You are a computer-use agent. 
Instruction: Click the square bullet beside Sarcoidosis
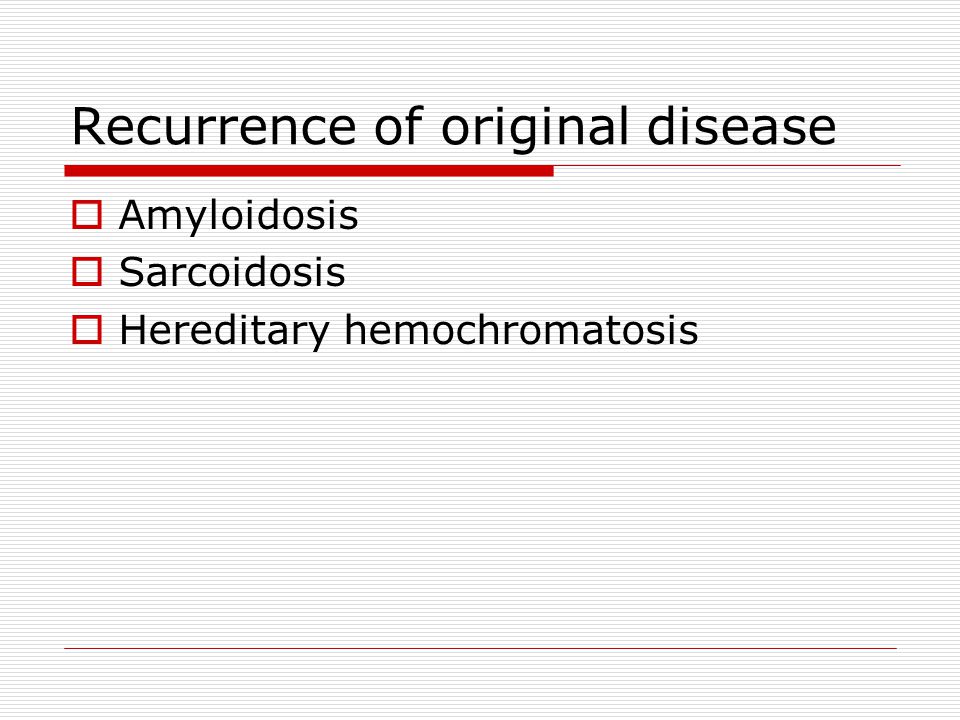[87, 272]
